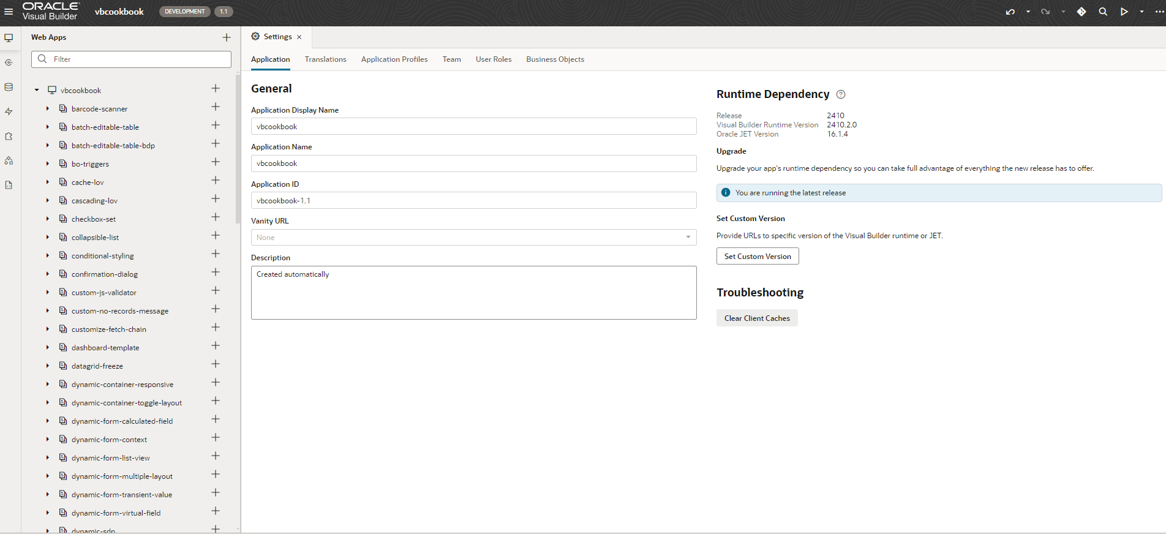Screen dimensions: 1166x534
Task: Switch to the User Roles tab
Action: point(493,59)
